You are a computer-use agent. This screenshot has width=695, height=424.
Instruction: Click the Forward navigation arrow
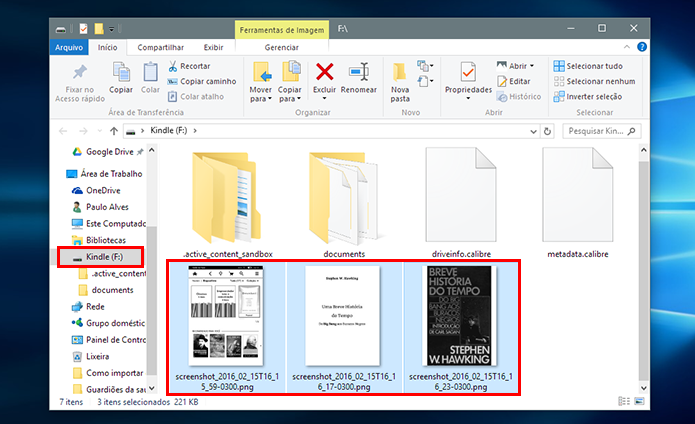click(x=83, y=131)
